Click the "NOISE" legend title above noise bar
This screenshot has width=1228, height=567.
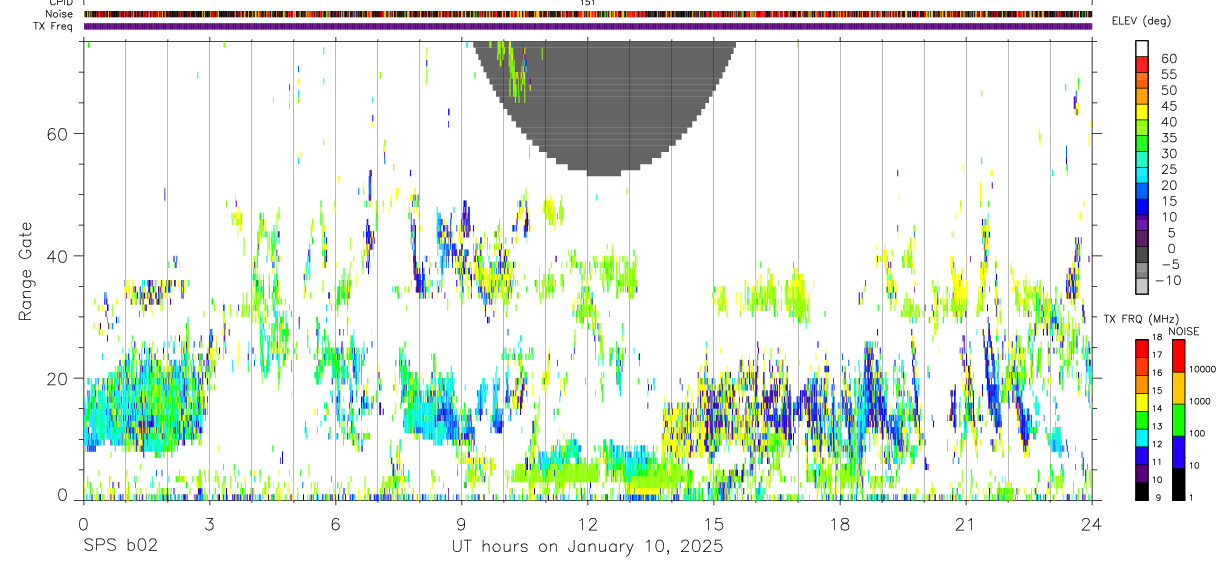click(1183, 331)
